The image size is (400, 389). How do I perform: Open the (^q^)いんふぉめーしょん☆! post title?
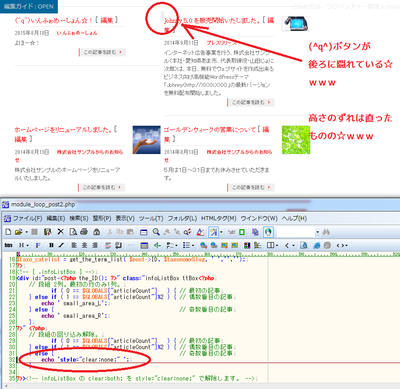pos(53,20)
